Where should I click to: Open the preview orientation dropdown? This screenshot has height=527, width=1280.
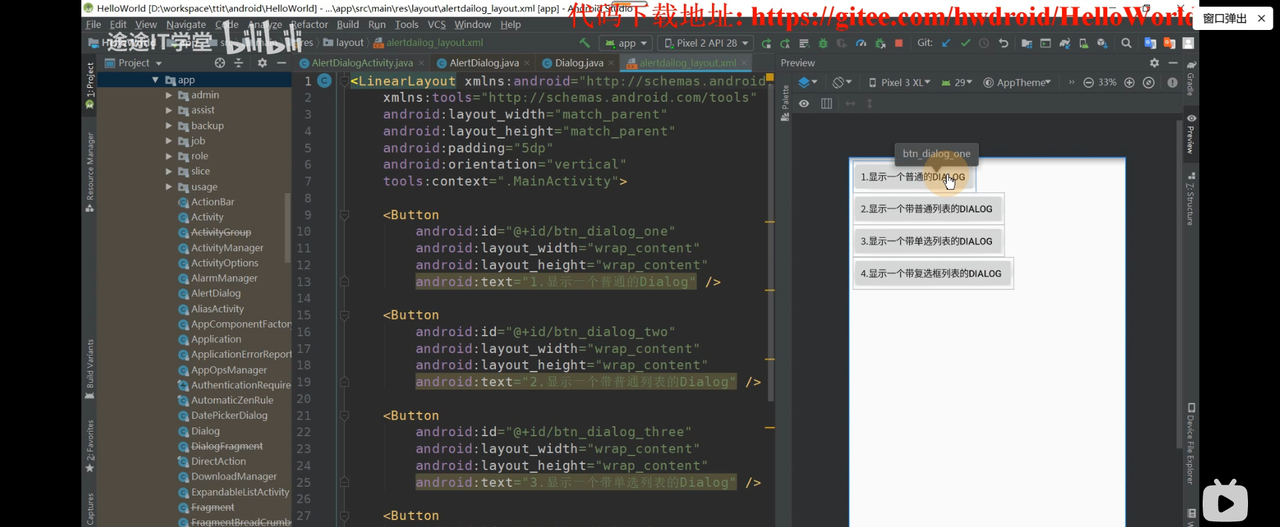842,83
